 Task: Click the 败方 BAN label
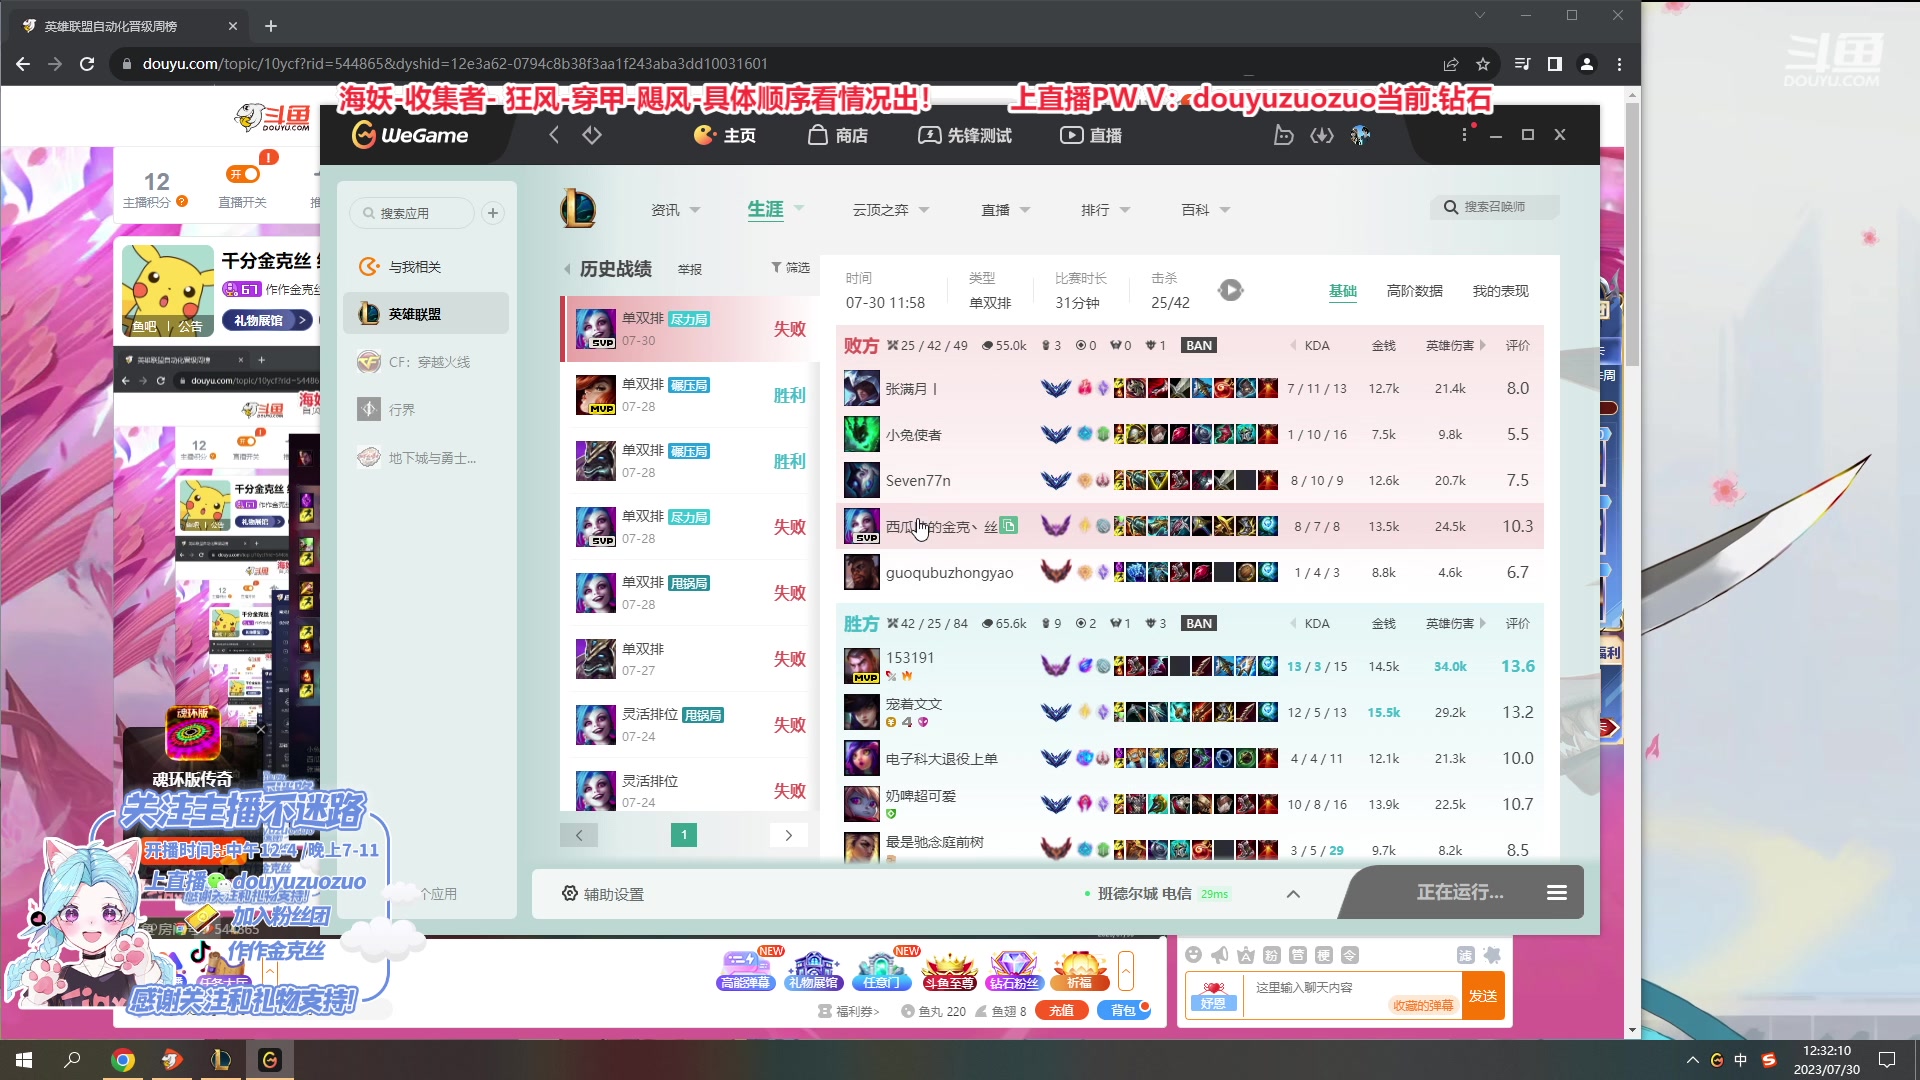click(x=1198, y=345)
